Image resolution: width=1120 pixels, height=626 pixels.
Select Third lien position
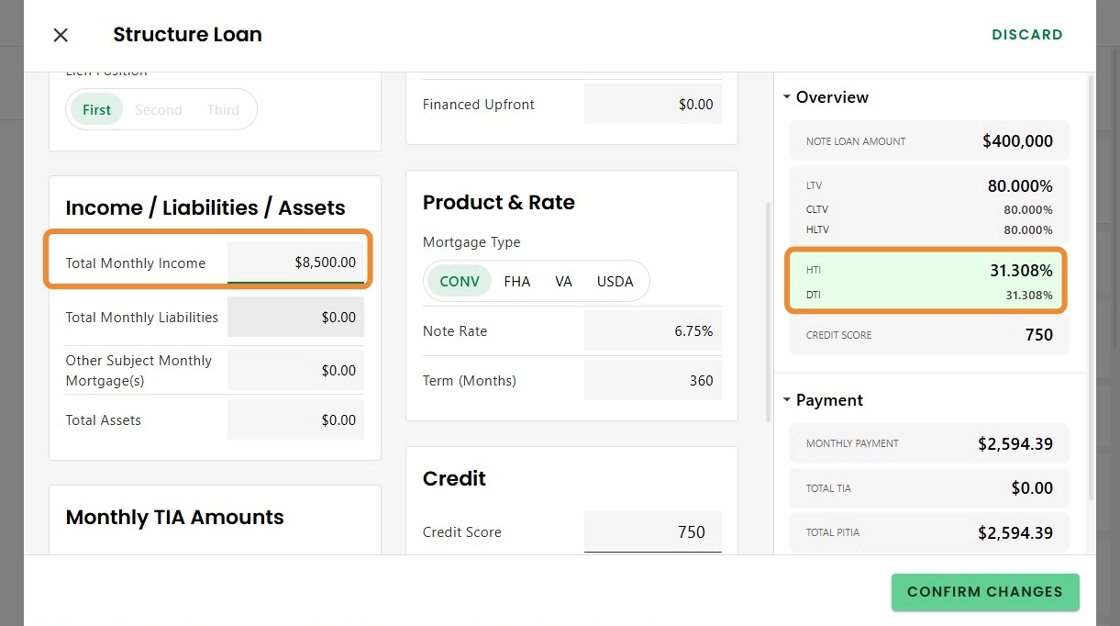pos(223,110)
